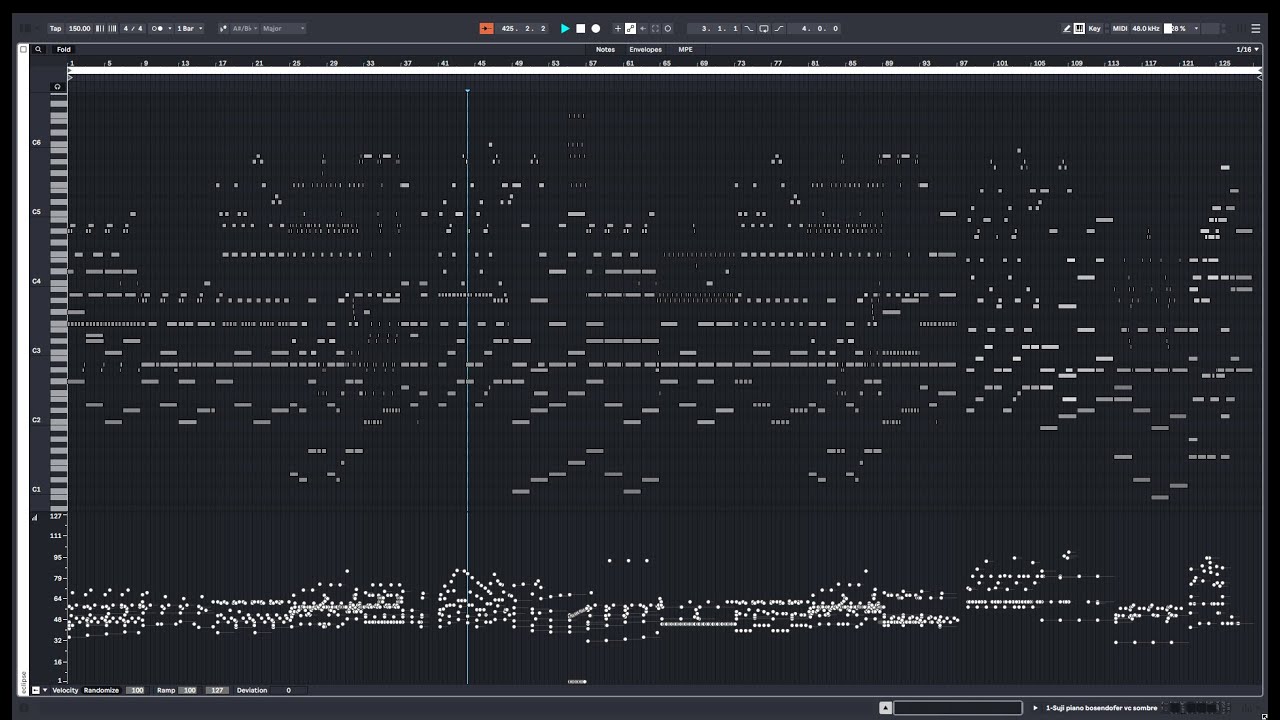Viewport: 1280px width, 720px height.
Task: Click the Deviation value field
Action: [x=288, y=690]
